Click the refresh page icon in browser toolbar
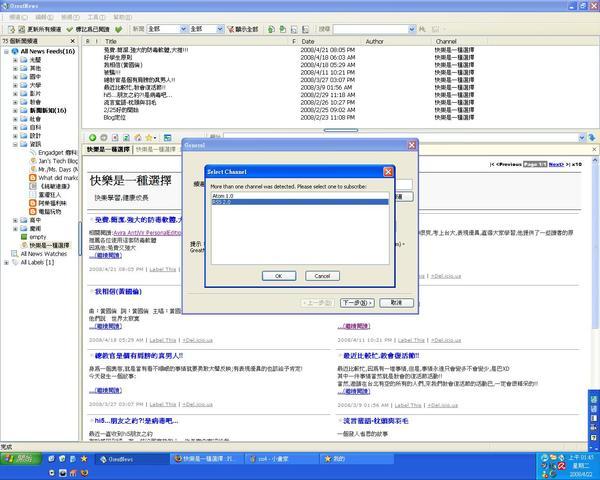Screen dimensions: 600x480 pyautogui.click(x=126, y=138)
